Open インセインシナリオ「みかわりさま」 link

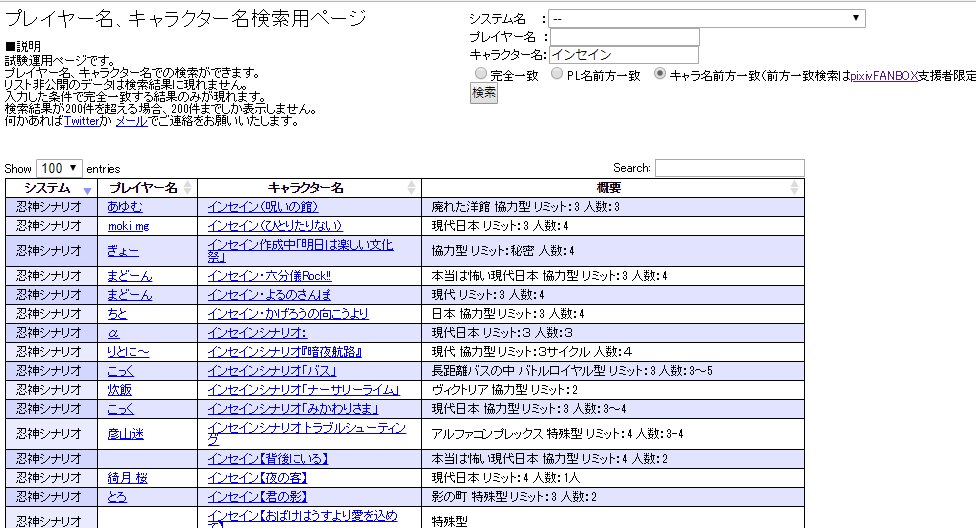[293, 409]
